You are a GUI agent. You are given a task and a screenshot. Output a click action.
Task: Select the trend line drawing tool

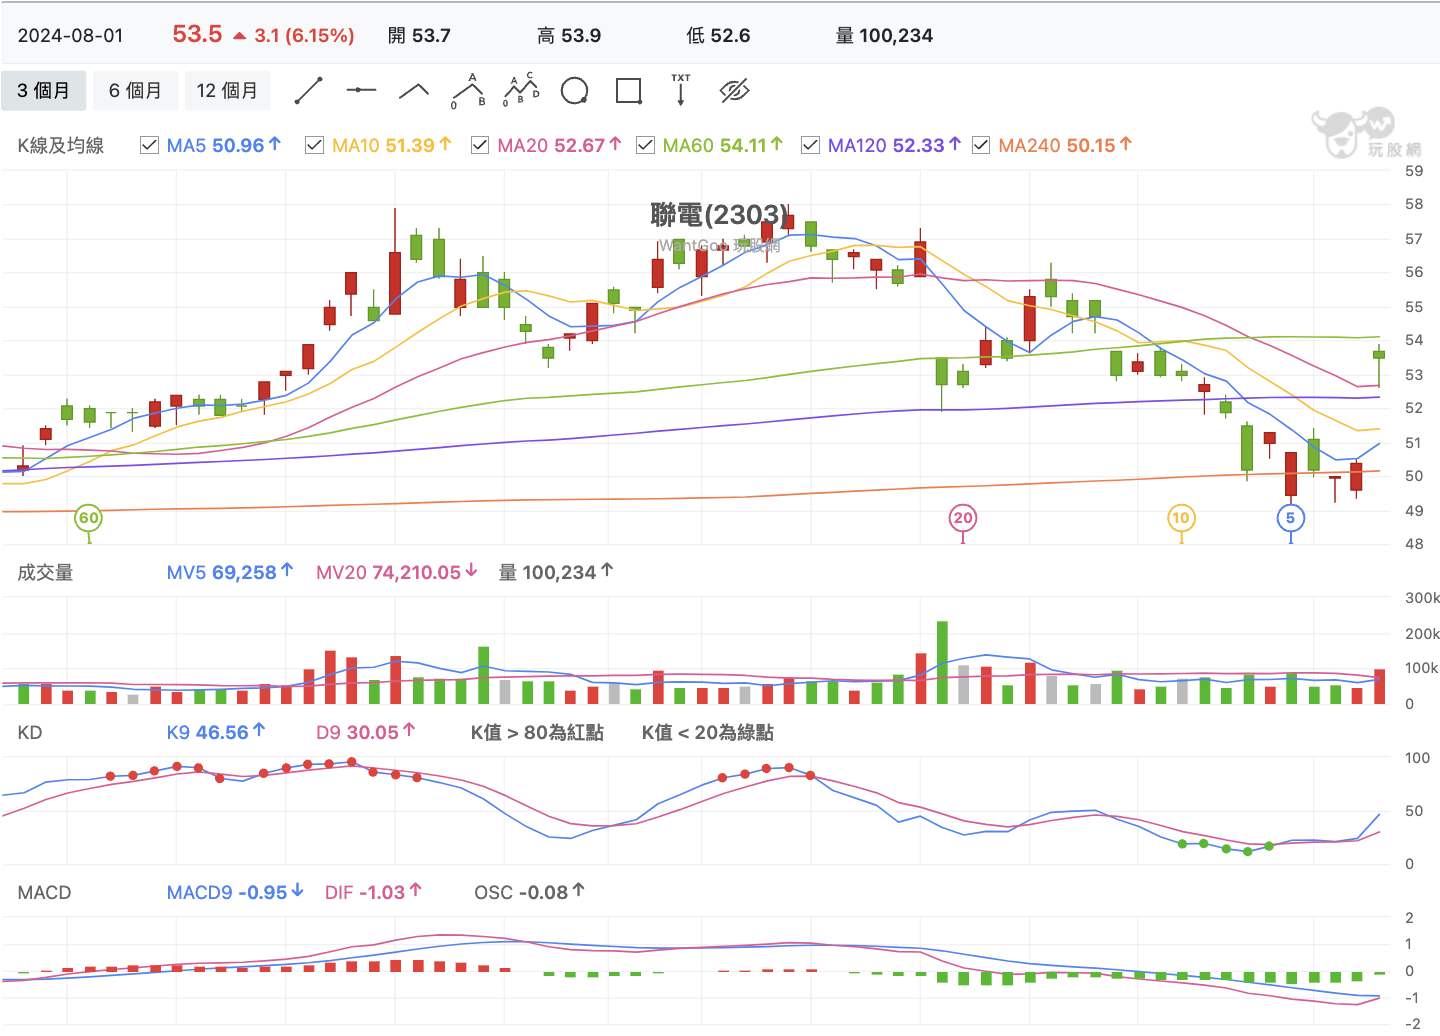308,91
